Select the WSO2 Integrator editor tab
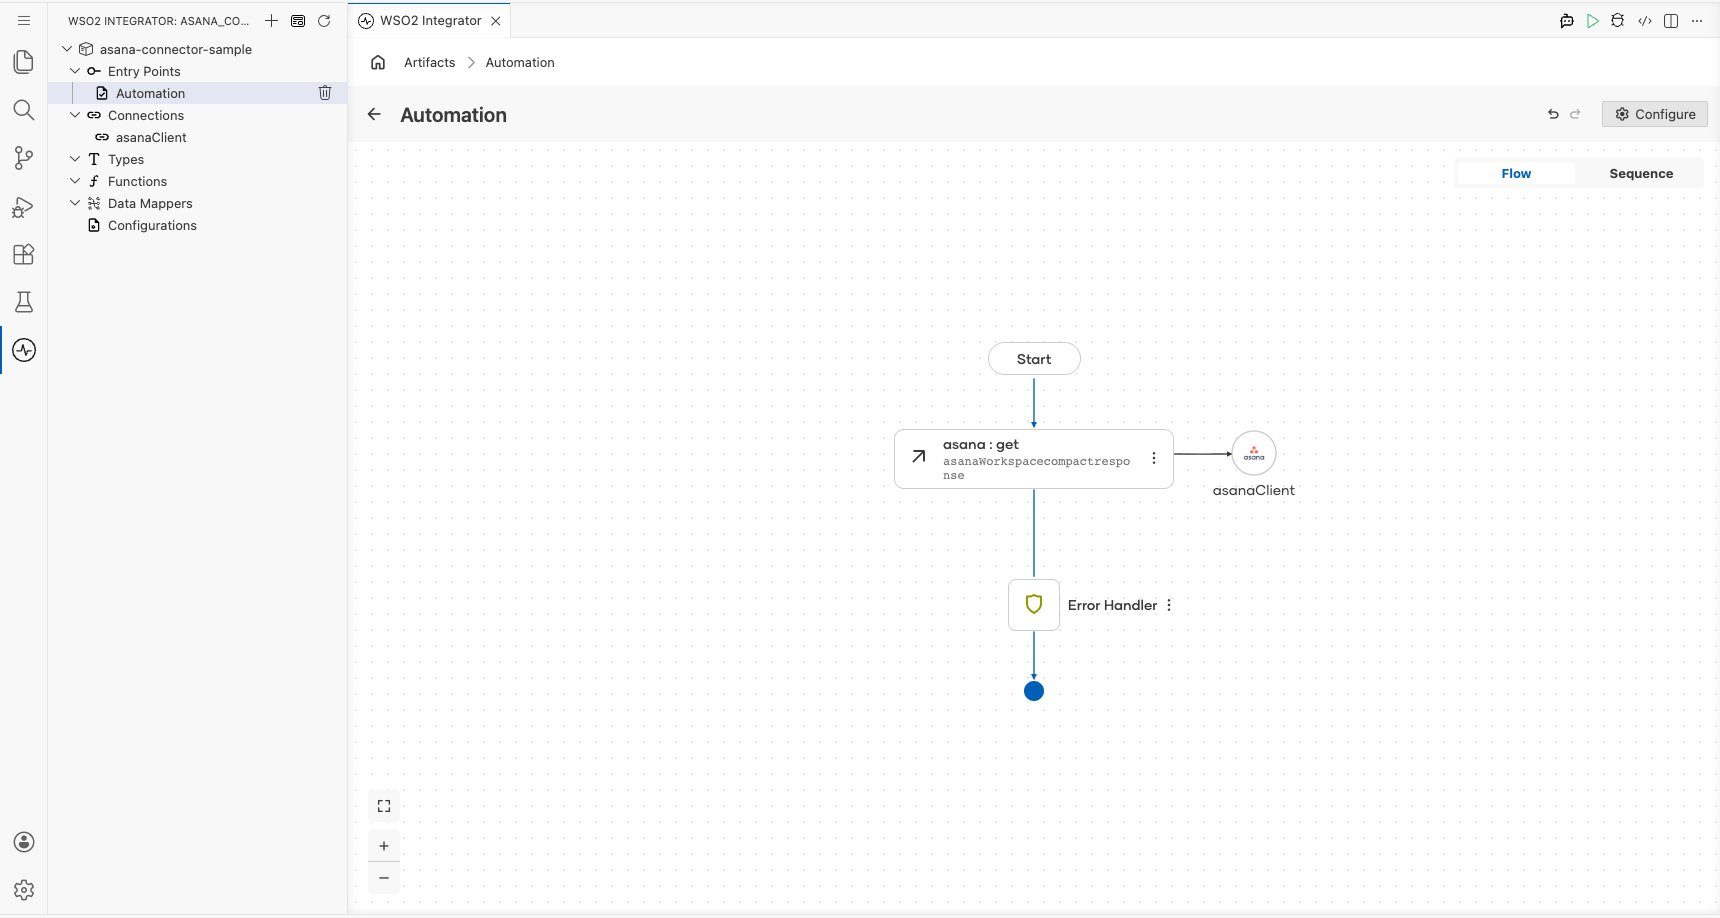 point(430,20)
